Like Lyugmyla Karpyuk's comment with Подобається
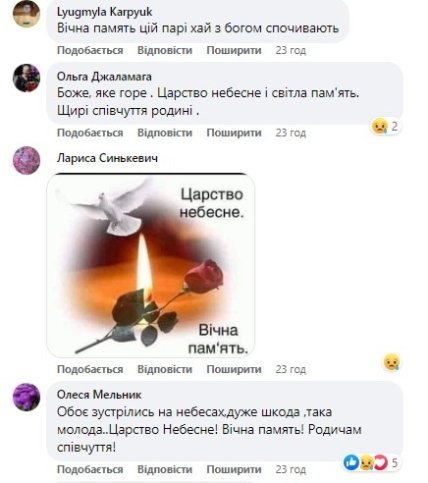This screenshot has width=428, height=483. pyautogui.click(x=90, y=50)
